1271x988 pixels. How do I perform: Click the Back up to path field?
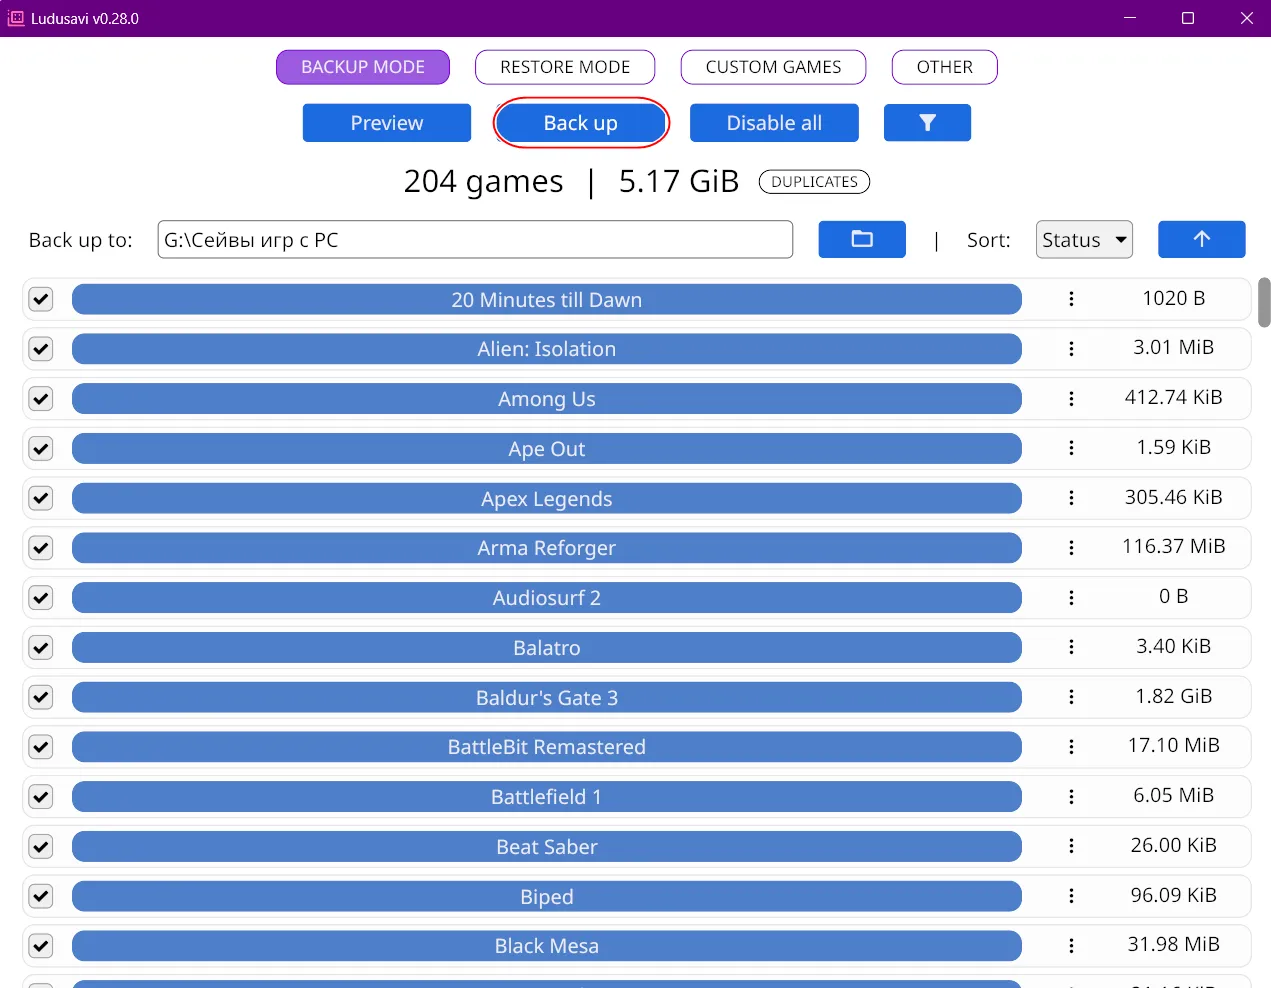click(475, 239)
